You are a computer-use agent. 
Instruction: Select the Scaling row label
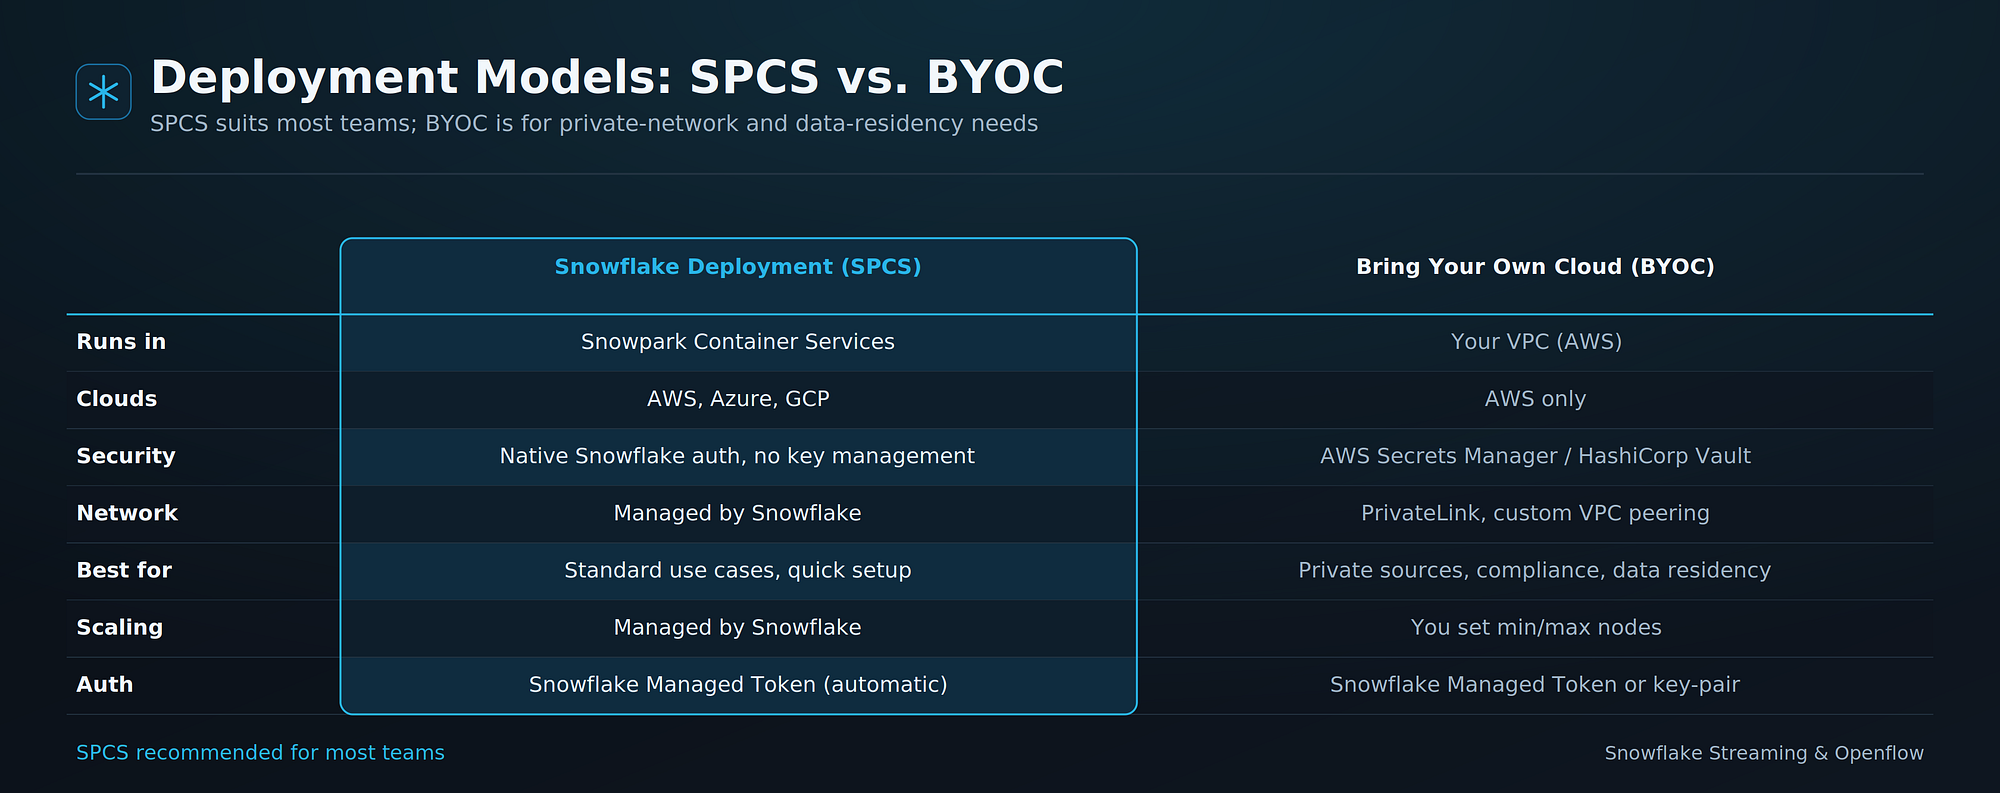[x=120, y=627]
